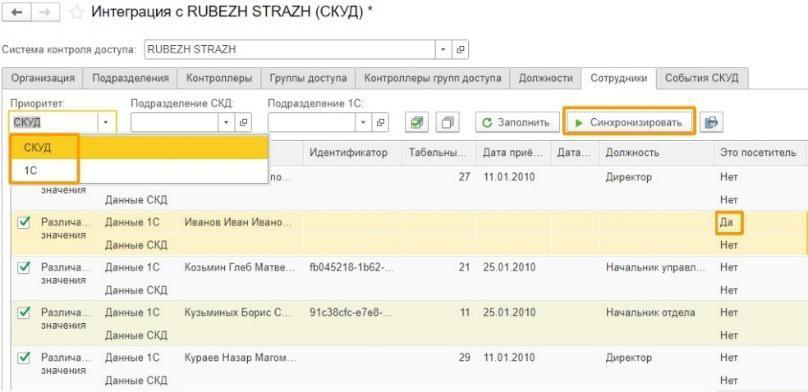Expand the Подразделение СКД dropdown

(x=227, y=123)
